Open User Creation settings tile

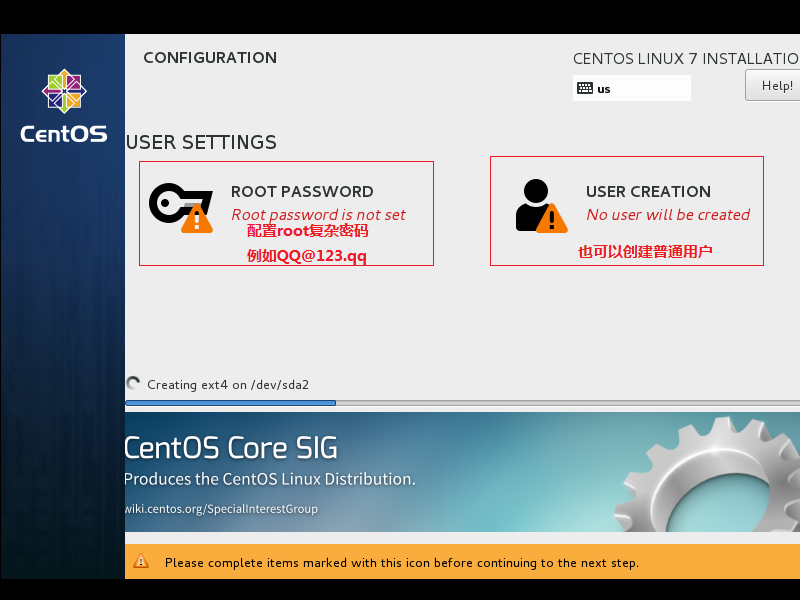627,210
